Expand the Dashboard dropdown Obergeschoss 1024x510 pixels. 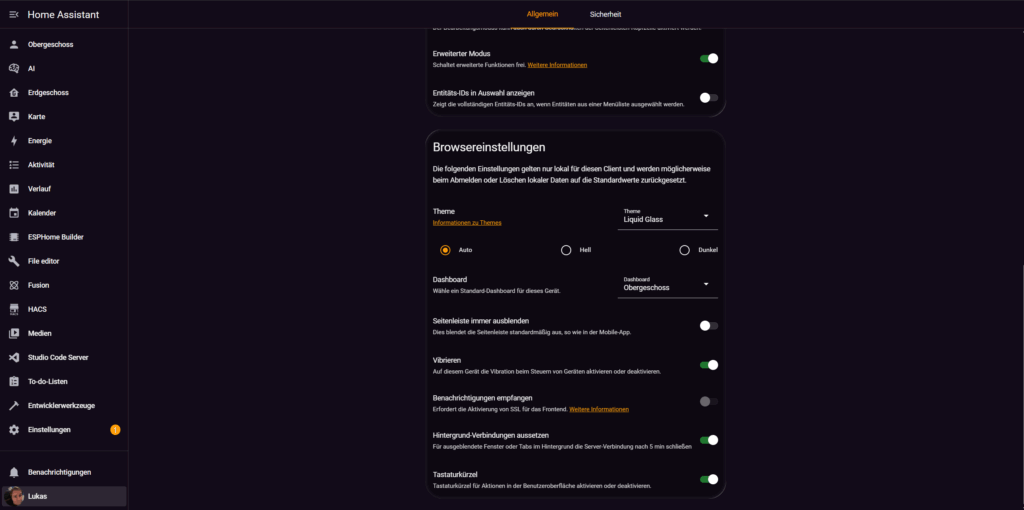tap(667, 284)
